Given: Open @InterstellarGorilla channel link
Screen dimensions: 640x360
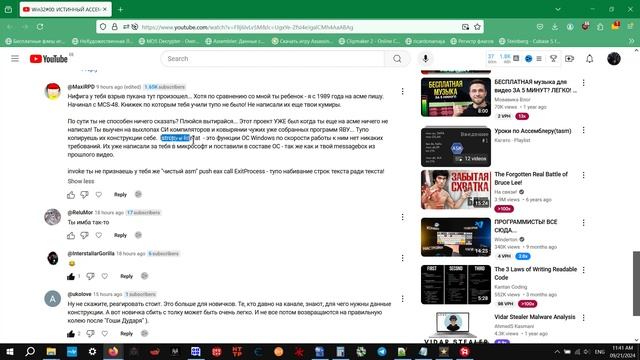Looking at the screenshot, I should pyautogui.click(x=91, y=253).
